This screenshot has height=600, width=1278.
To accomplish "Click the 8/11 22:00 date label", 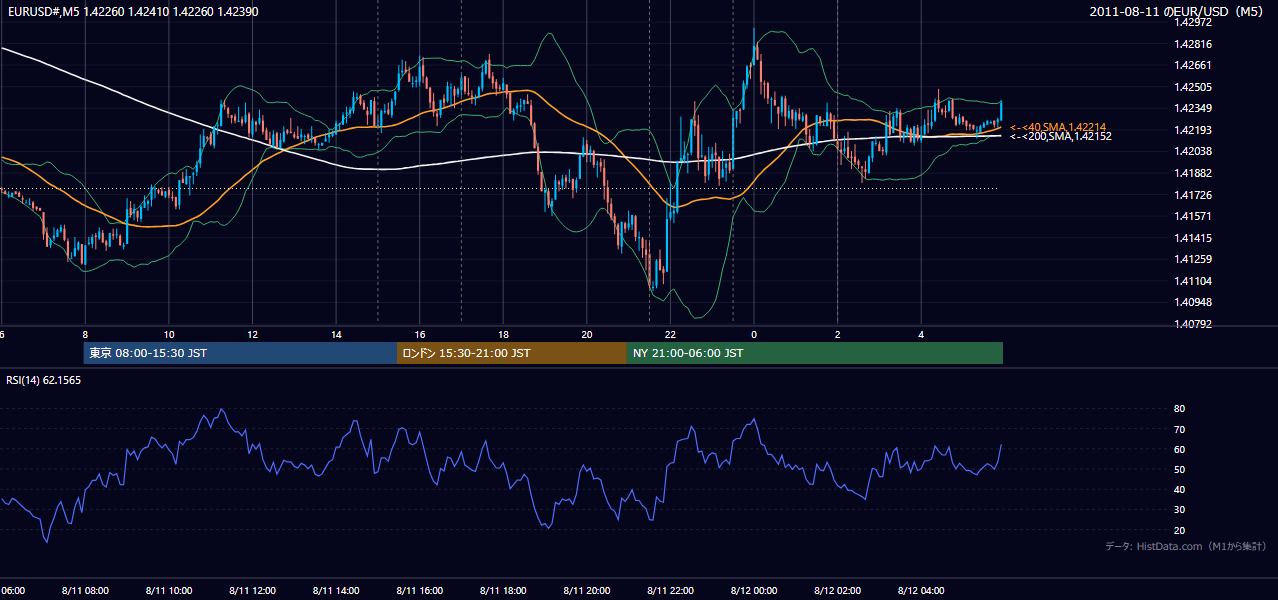I will (671, 591).
